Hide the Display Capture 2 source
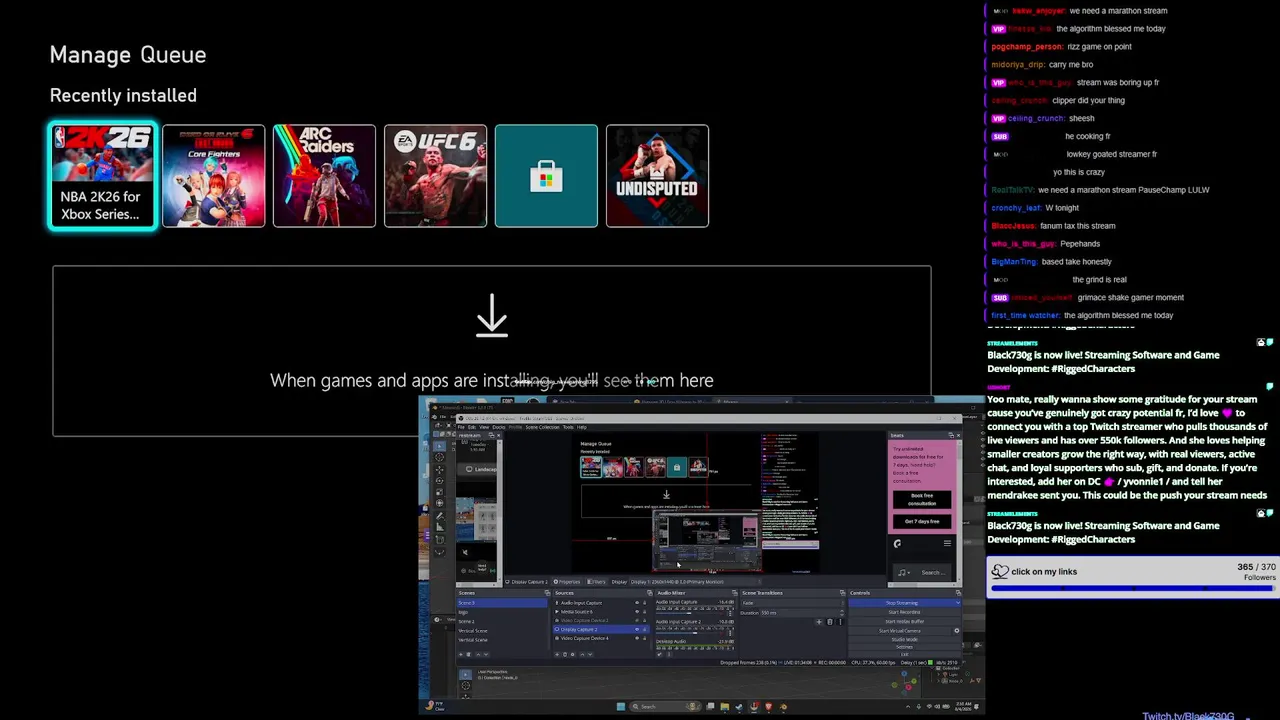This screenshot has width=1280, height=720. (637, 630)
